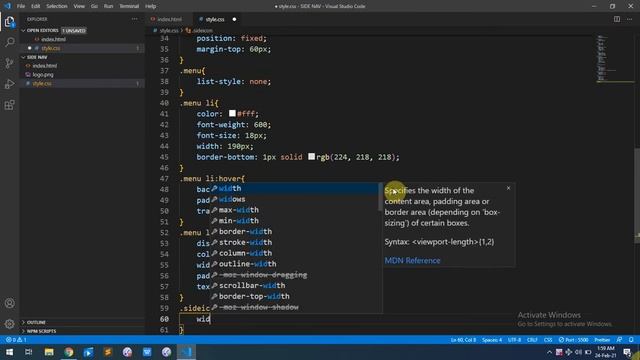Open index.html in SIDE NAV folder

tap(45, 66)
